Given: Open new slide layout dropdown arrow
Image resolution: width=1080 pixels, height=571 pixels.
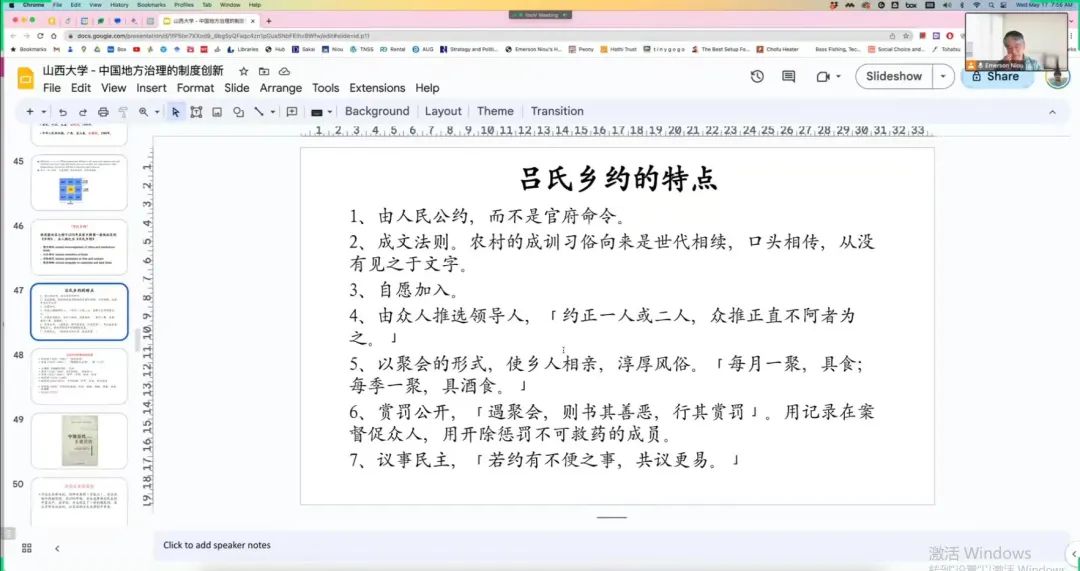Looking at the screenshot, I should point(44,112).
